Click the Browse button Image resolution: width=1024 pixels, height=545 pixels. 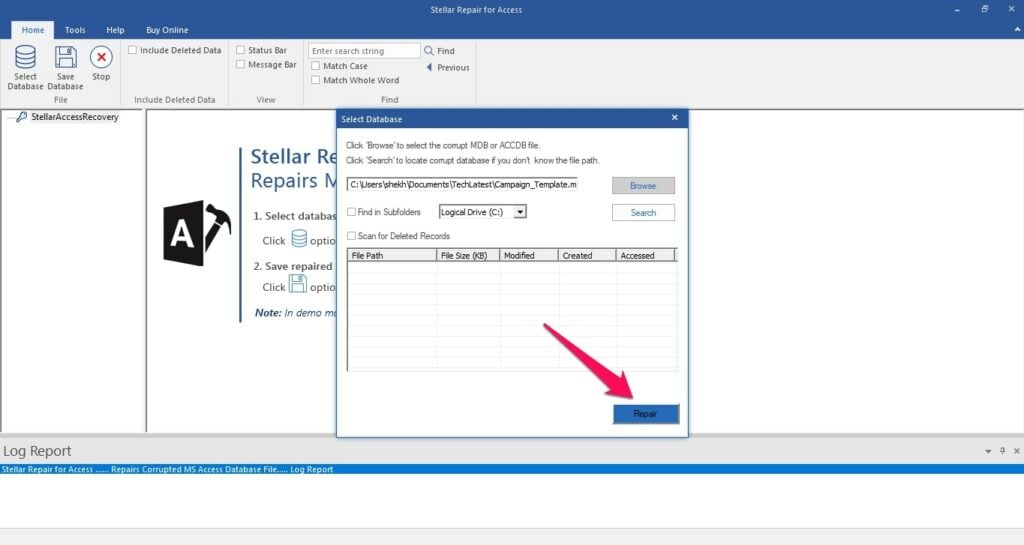[x=643, y=185]
